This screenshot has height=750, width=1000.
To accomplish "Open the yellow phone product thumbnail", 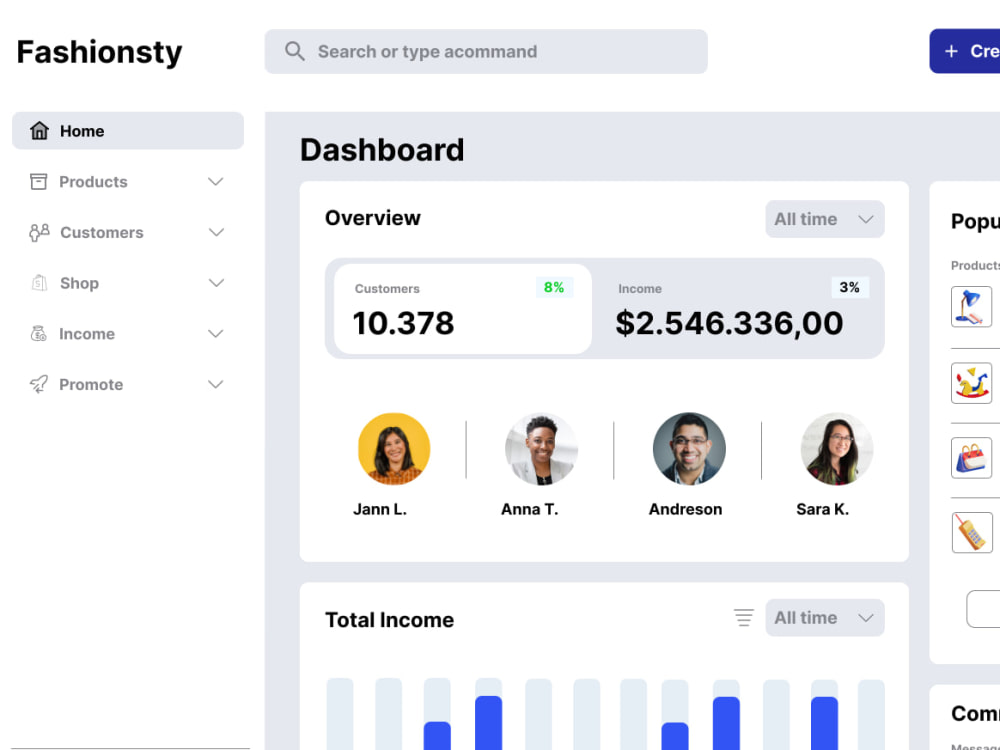I will (x=972, y=533).
